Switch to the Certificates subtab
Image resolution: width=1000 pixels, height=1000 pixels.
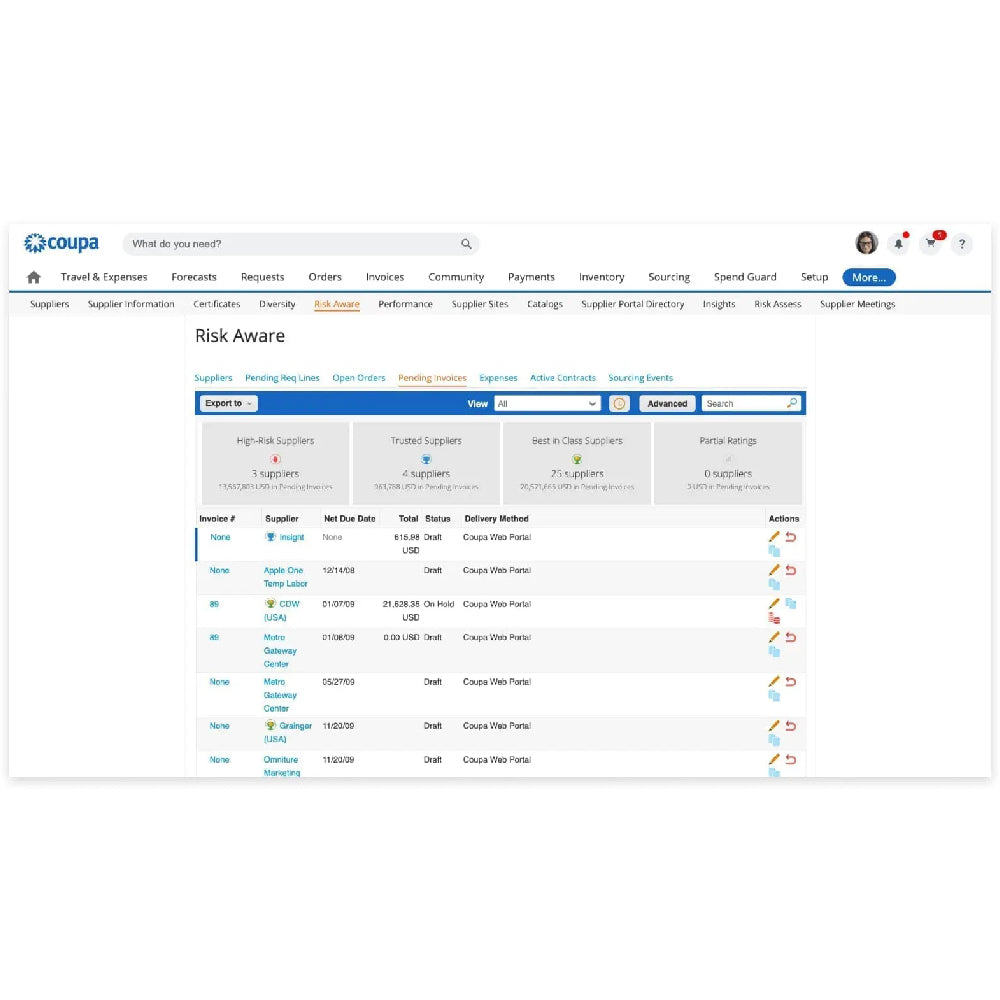(217, 304)
